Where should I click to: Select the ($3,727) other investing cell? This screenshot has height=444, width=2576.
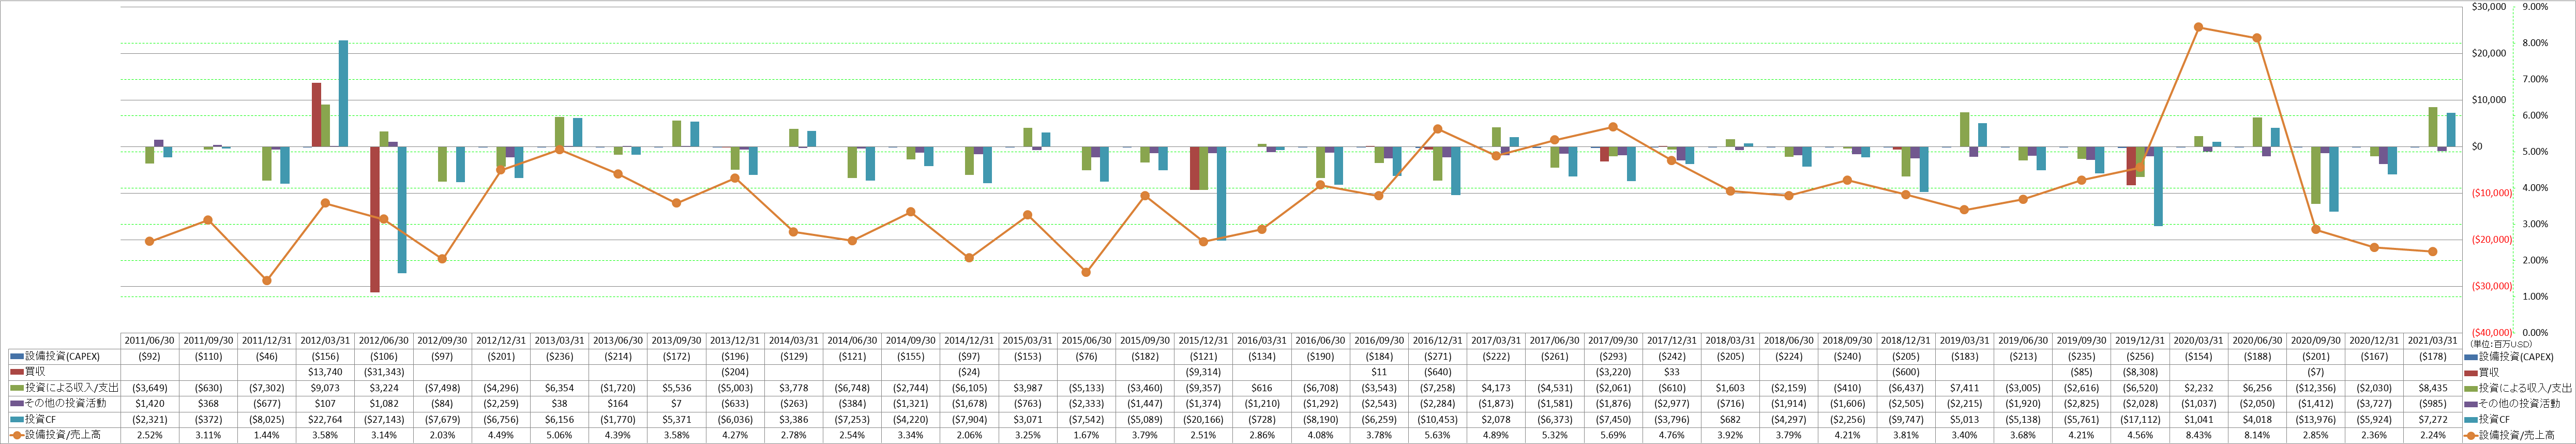pos(2374,404)
